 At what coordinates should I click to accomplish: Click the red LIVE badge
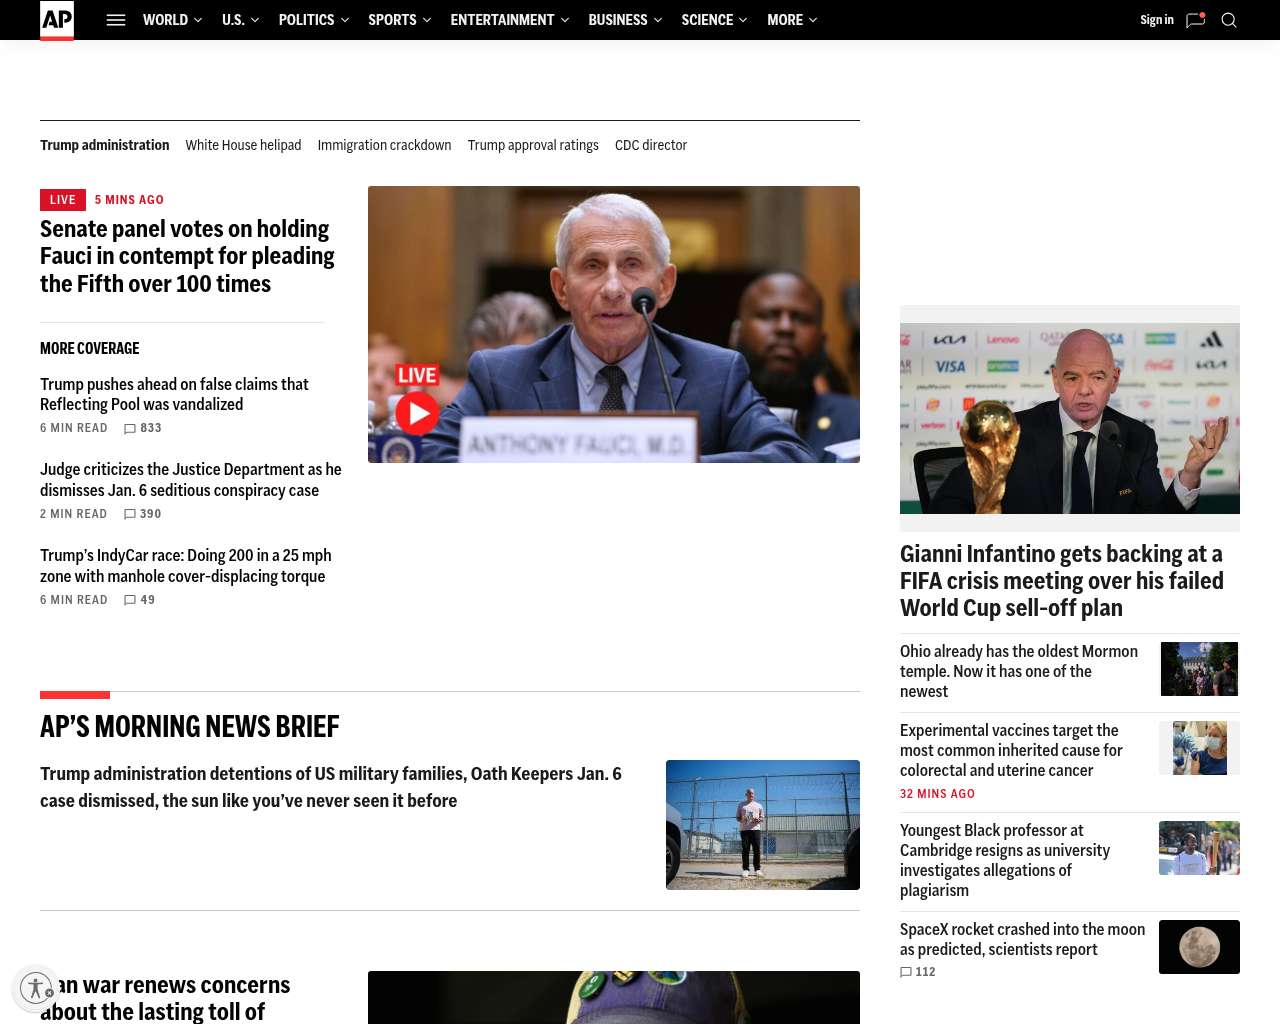click(63, 200)
